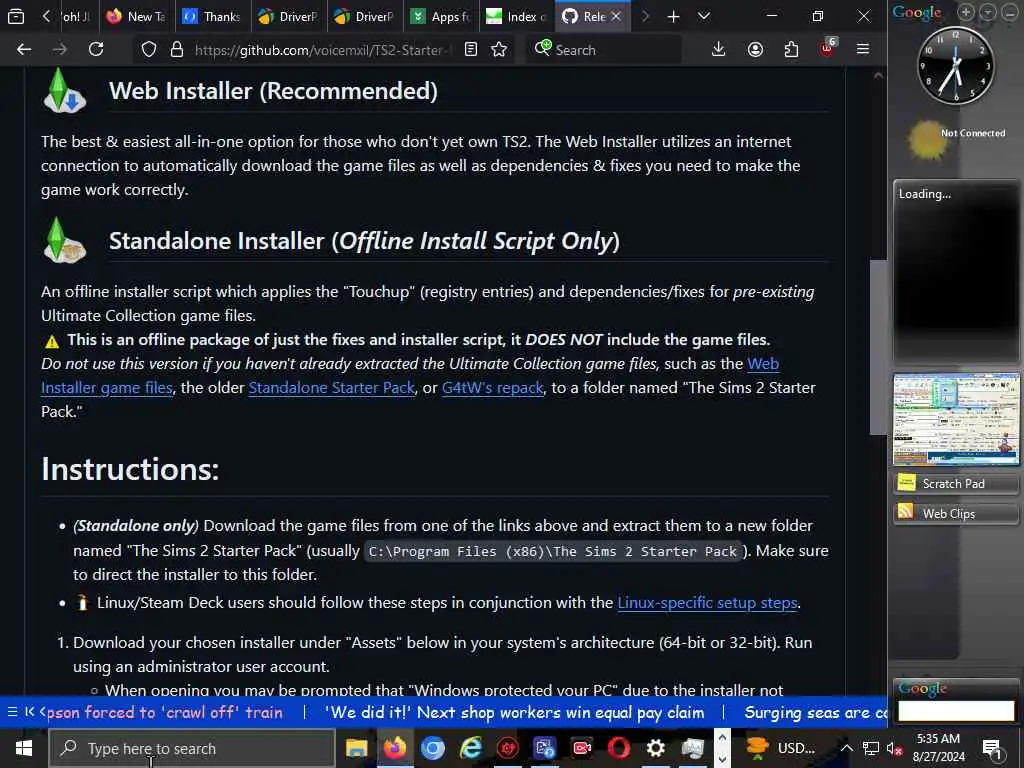Open the tracking protection shield panel
This screenshot has width=1024, height=768.
tap(149, 50)
